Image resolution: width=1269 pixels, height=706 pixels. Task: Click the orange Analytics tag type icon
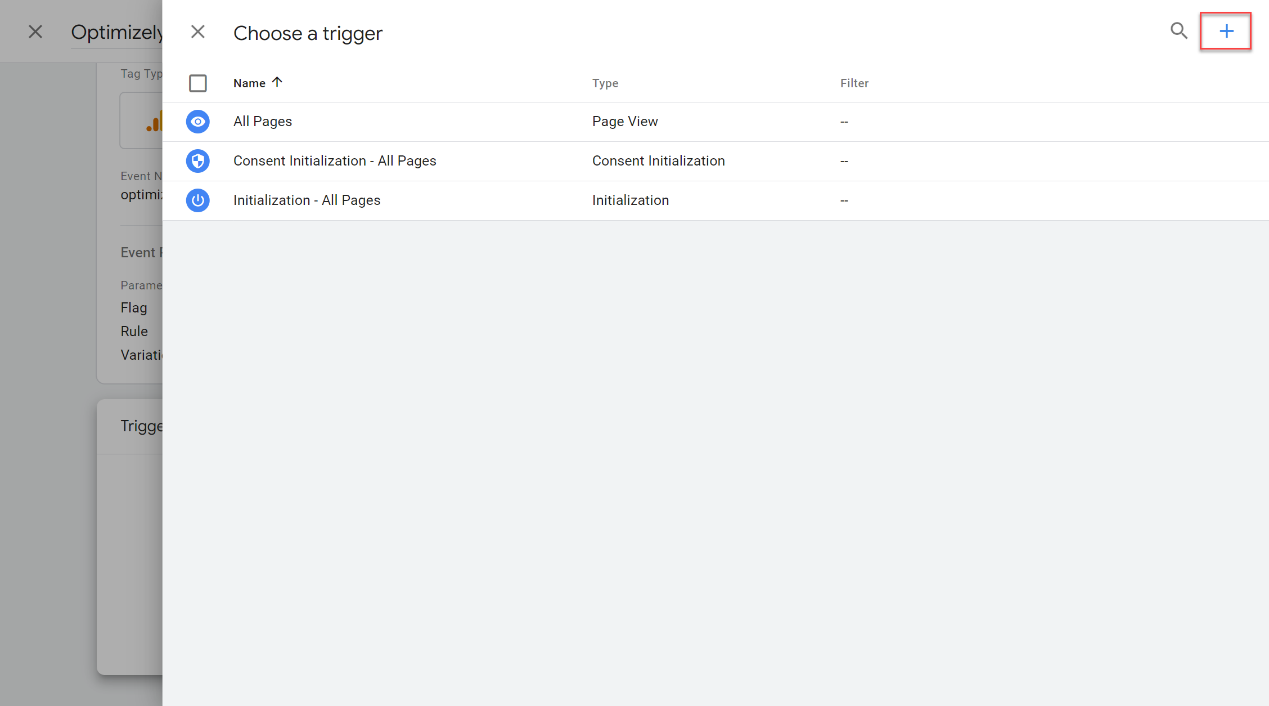[x=154, y=123]
